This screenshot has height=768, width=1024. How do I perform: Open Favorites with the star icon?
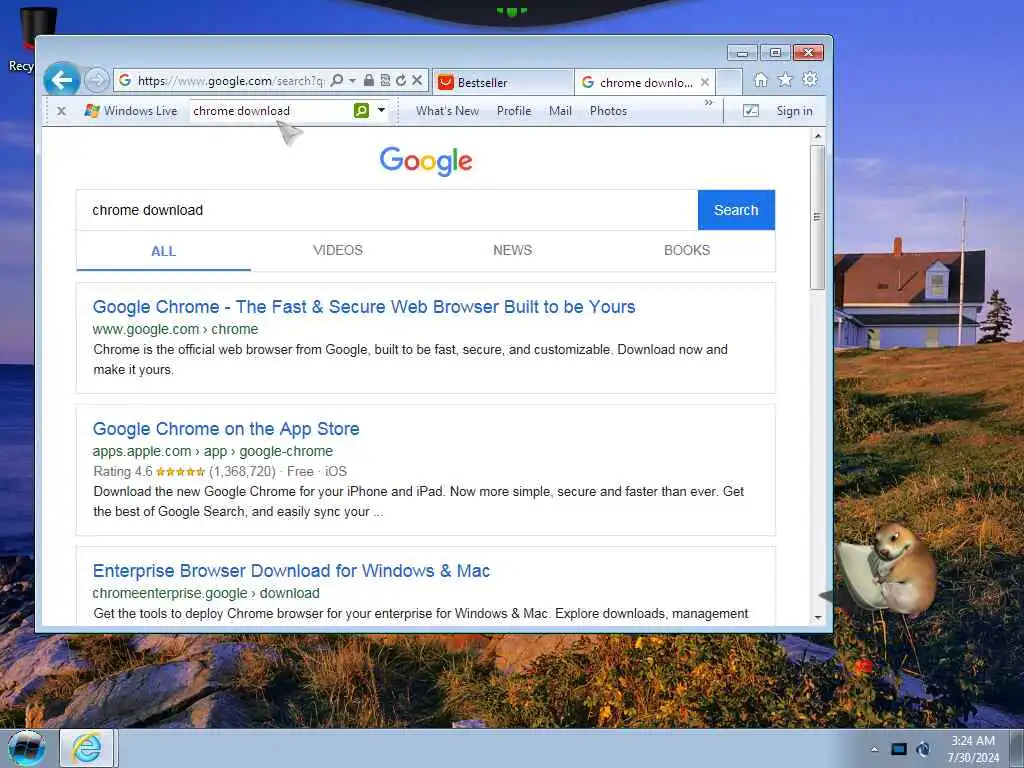(785, 80)
